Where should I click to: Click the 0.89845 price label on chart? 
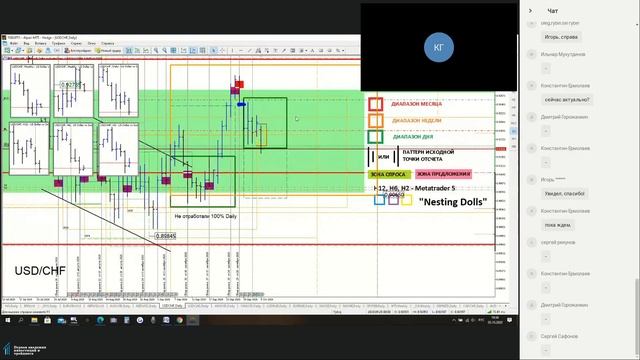[166, 236]
